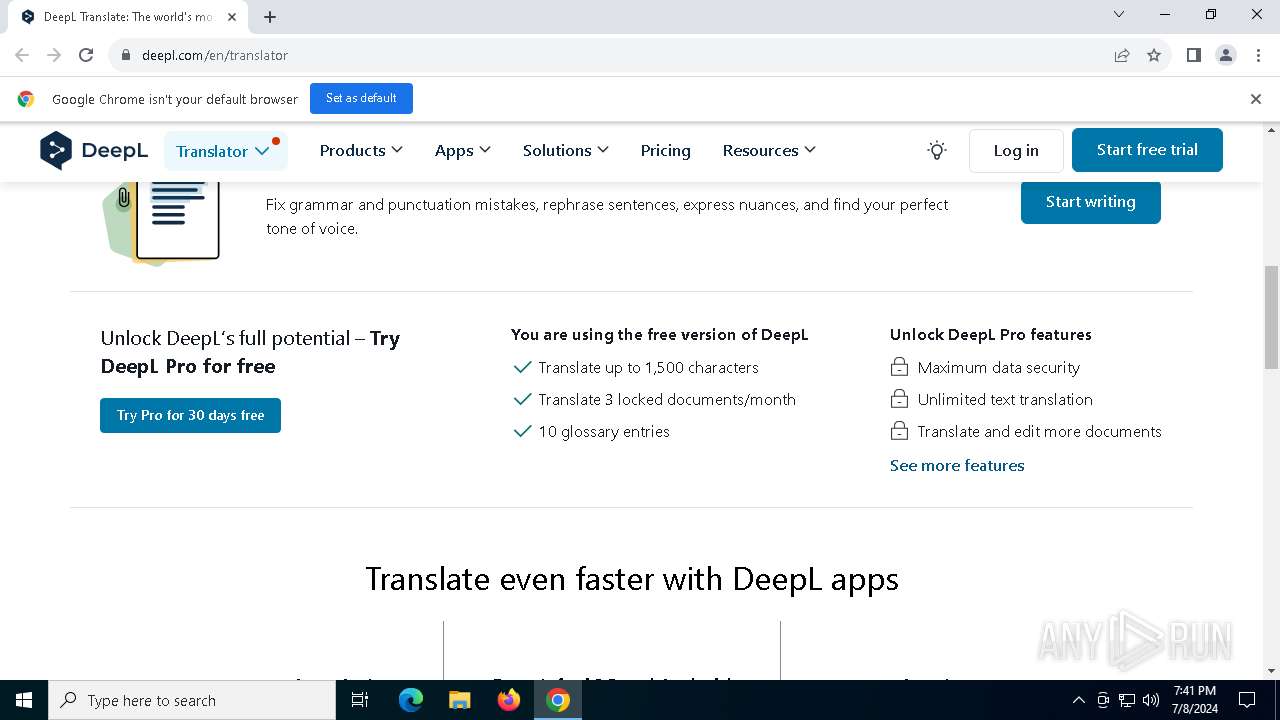The height and width of the screenshot is (720, 1280).
Task: Show hidden system tray icons
Action: (1078, 700)
